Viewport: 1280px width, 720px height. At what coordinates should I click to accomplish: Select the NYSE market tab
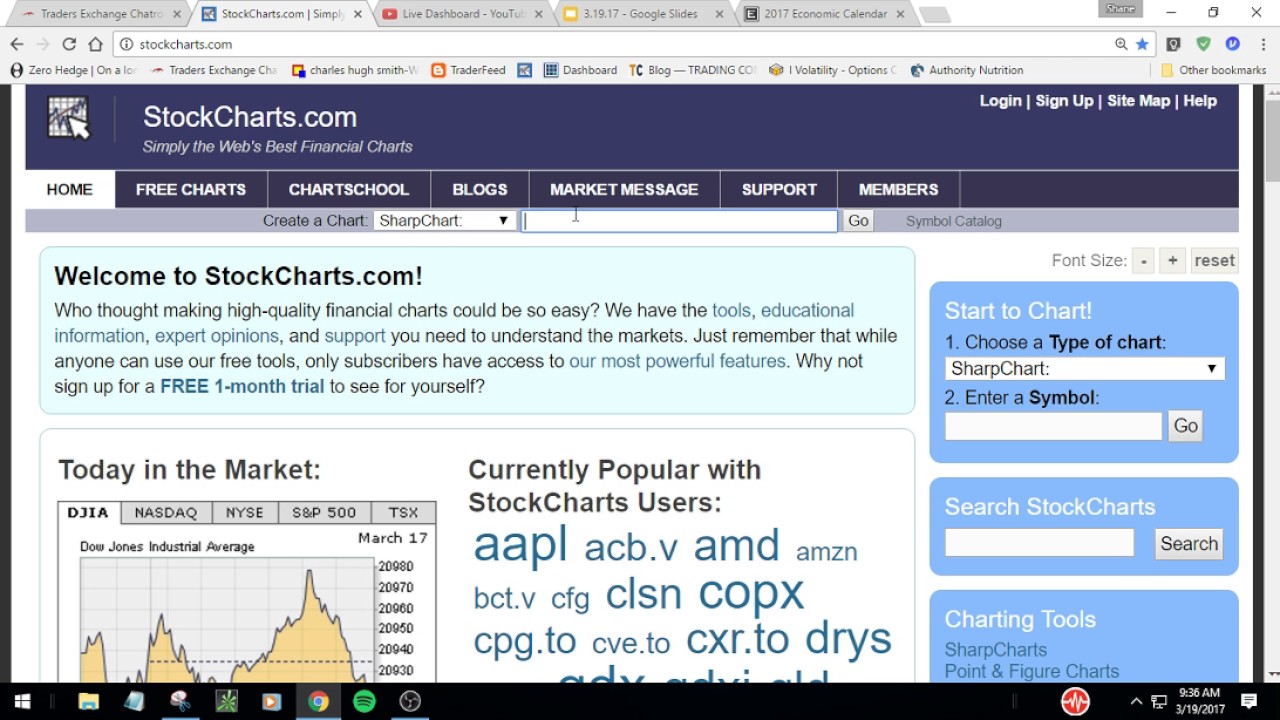click(x=245, y=512)
